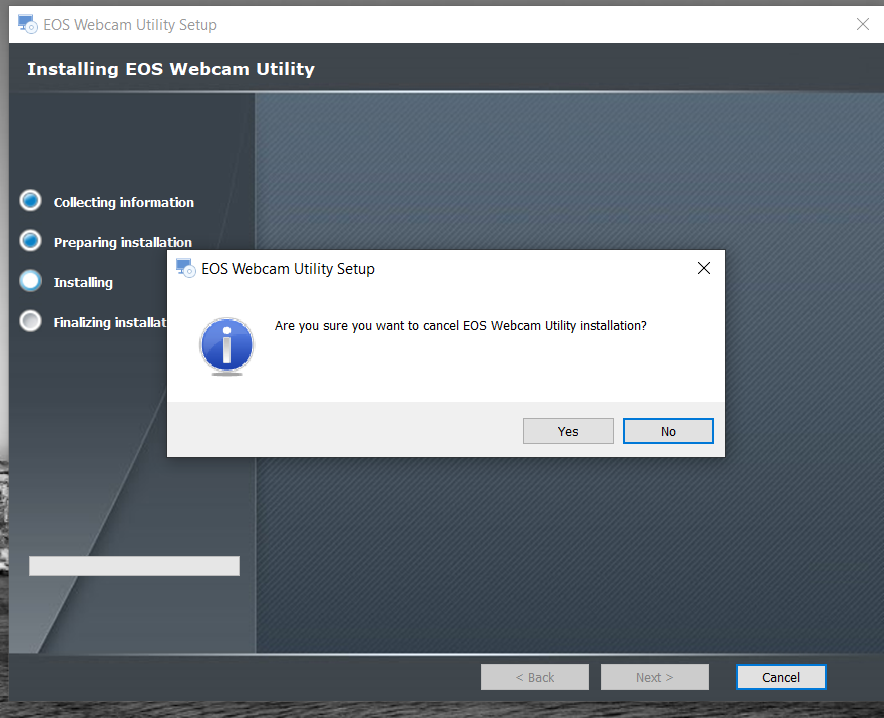Screen dimensions: 884x718
Task: Click the Preparing installation step indicator
Action: click(x=31, y=241)
